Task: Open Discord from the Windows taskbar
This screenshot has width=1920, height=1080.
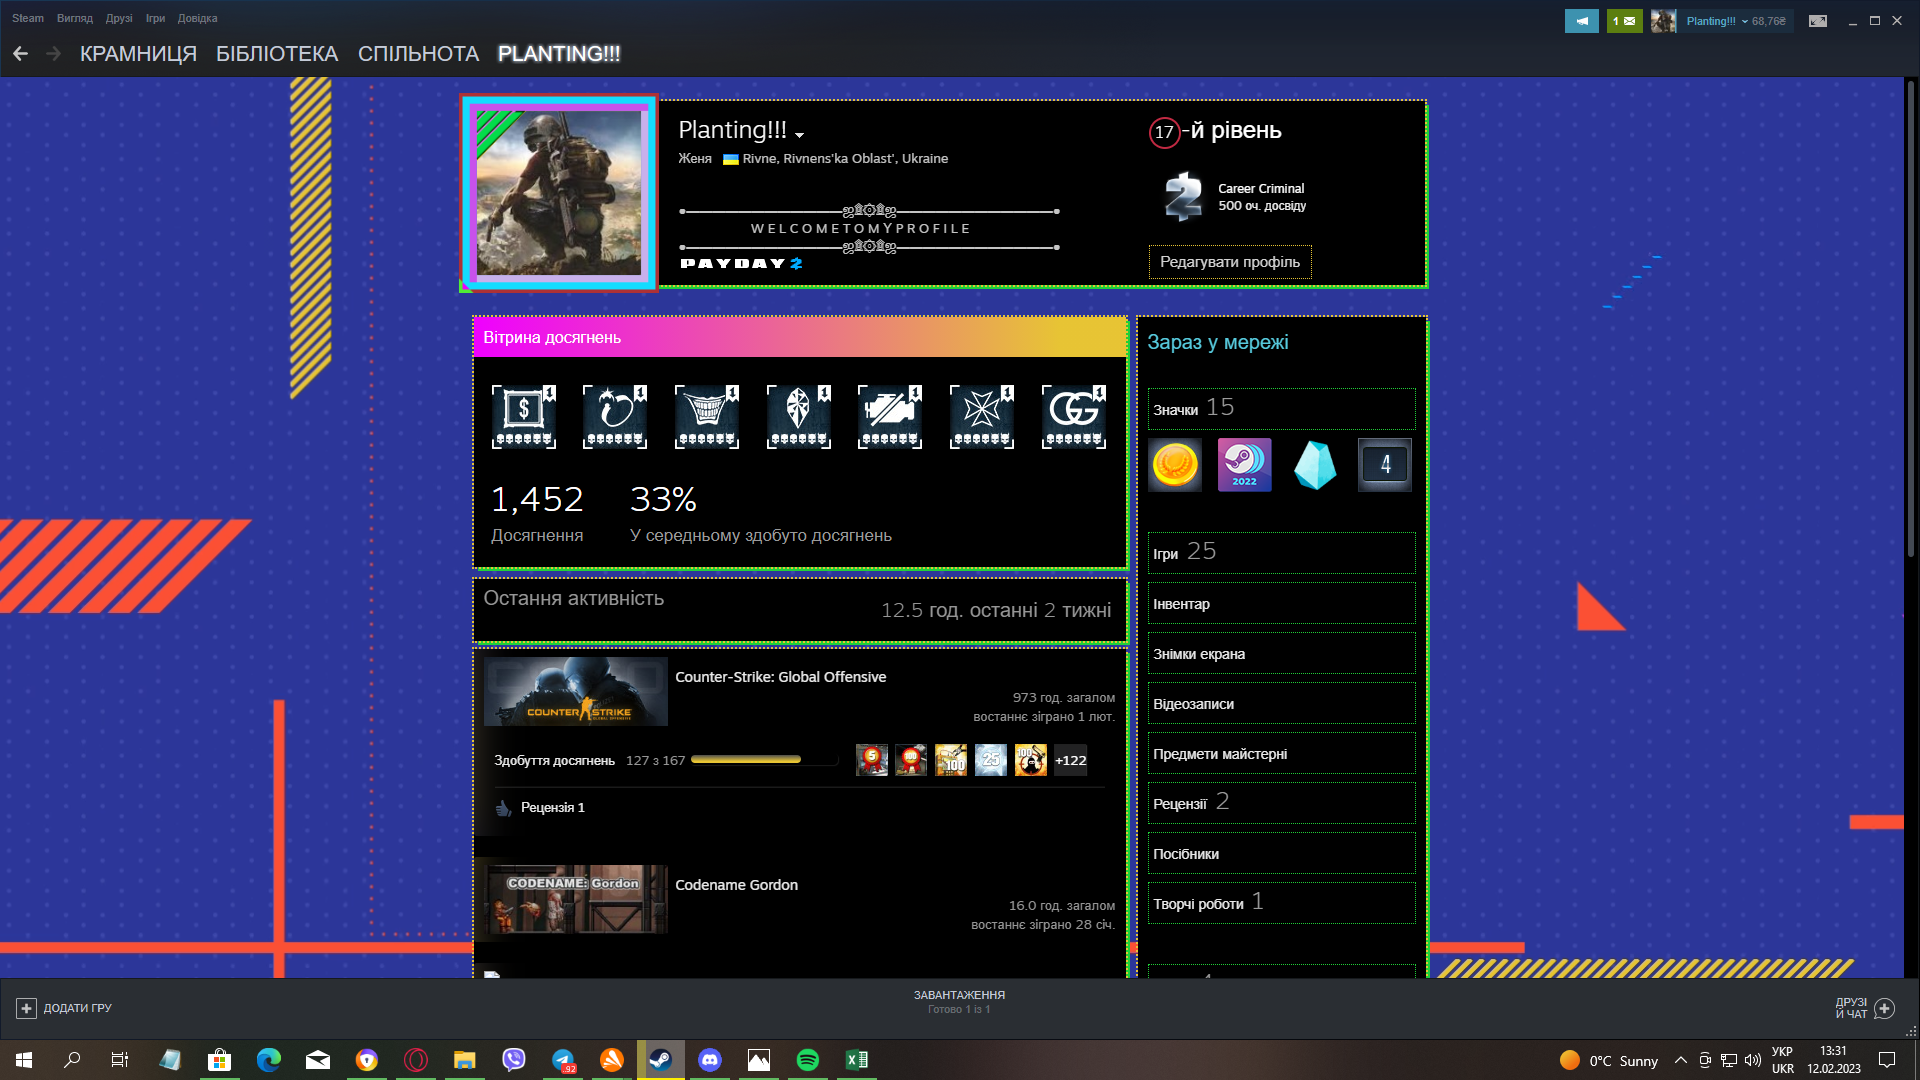Action: click(710, 1060)
